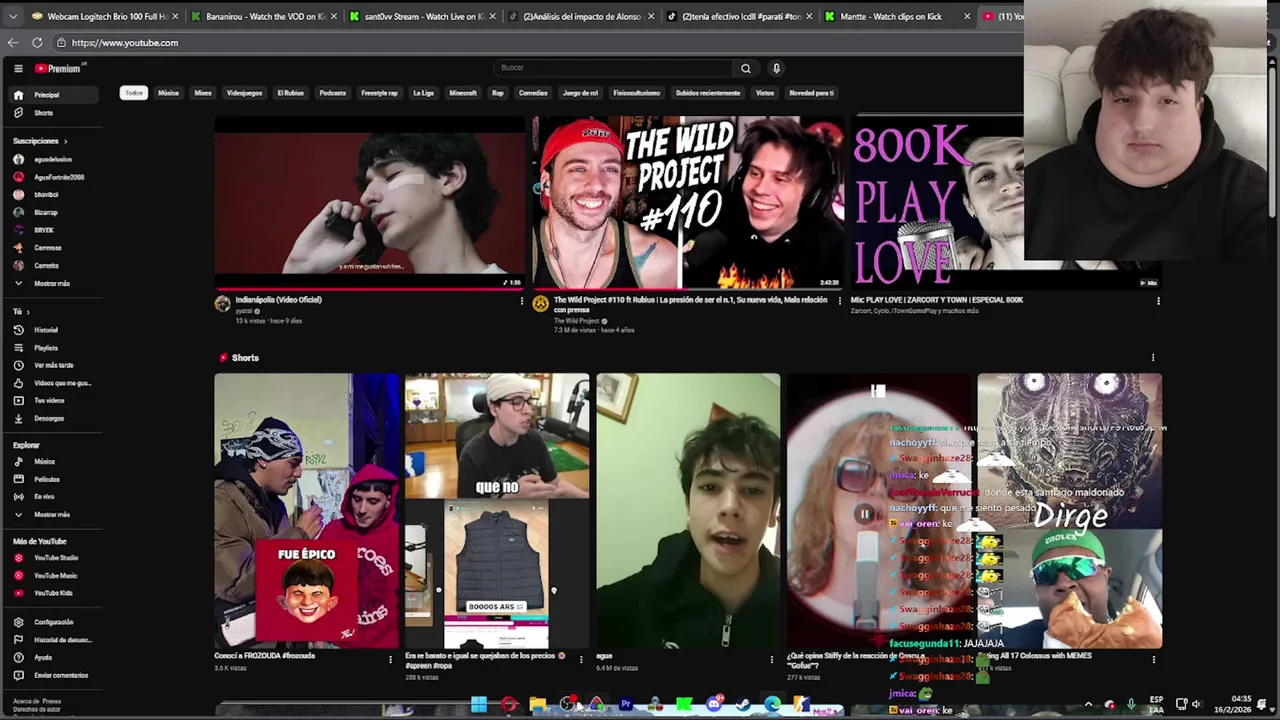
Task: Open Premiere Pro from the taskbar
Action: 626,705
